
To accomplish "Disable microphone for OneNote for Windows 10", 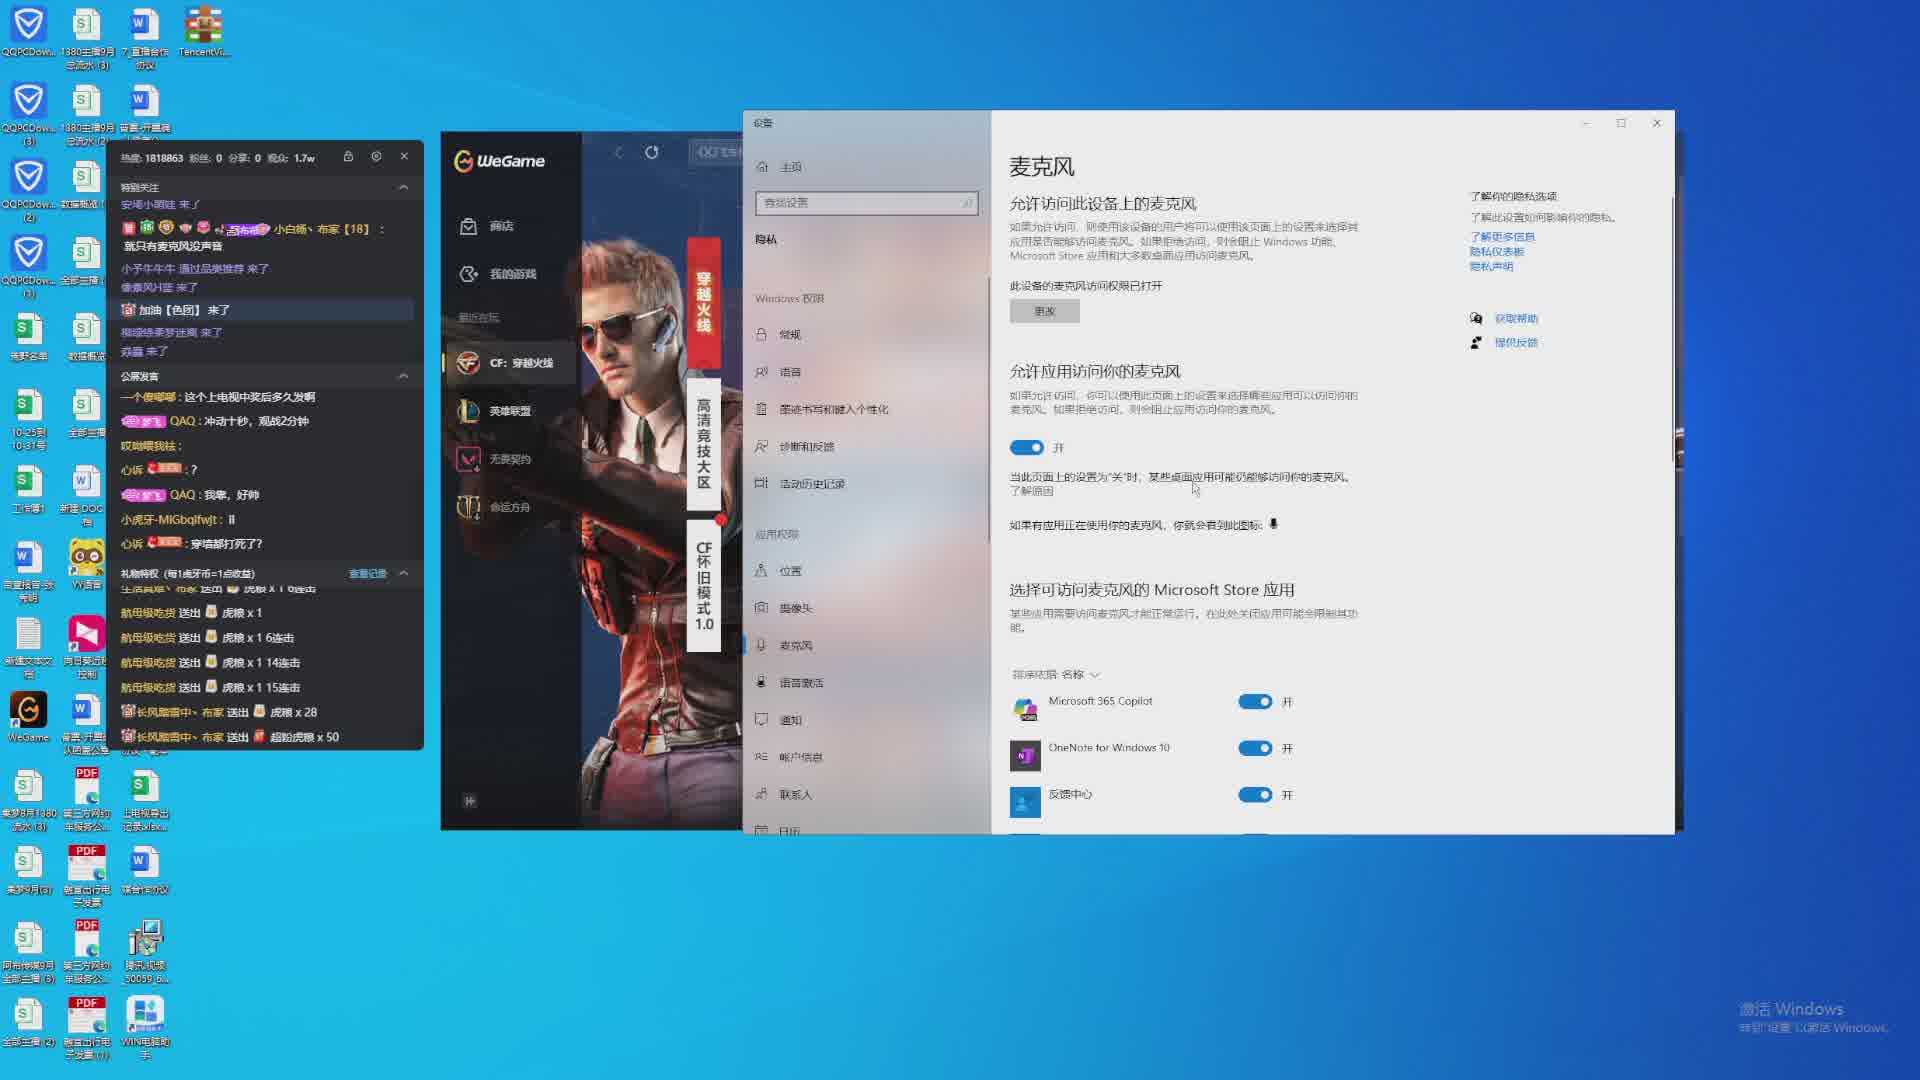I will click(1255, 748).
